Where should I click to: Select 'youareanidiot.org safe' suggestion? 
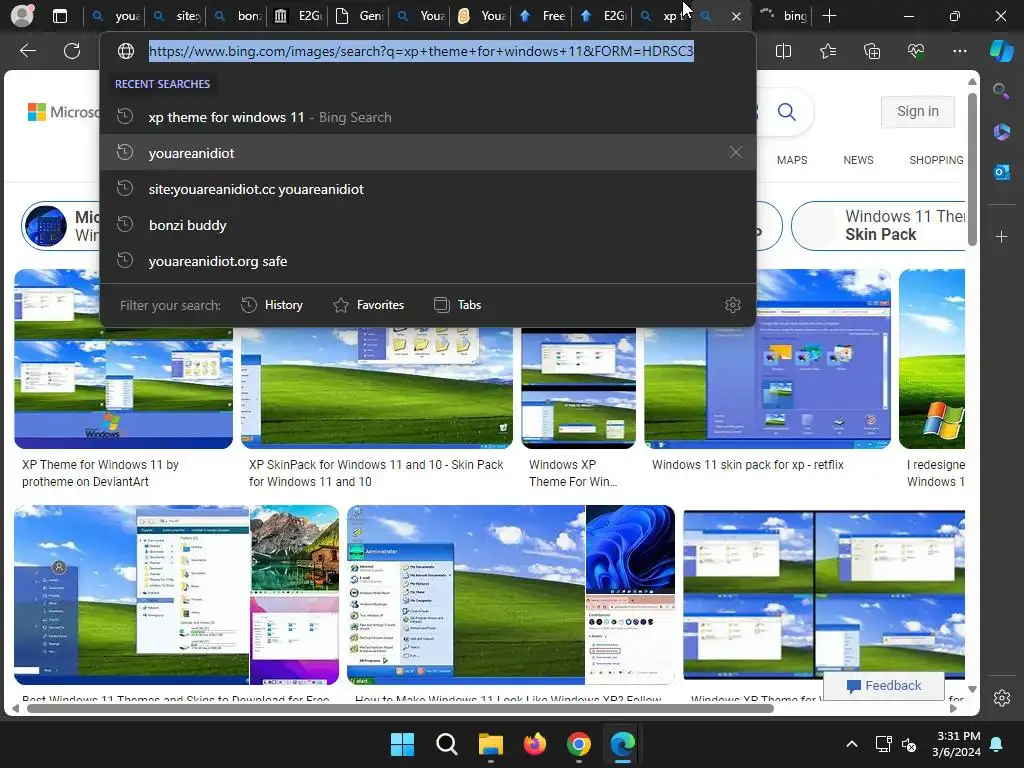[428, 261]
